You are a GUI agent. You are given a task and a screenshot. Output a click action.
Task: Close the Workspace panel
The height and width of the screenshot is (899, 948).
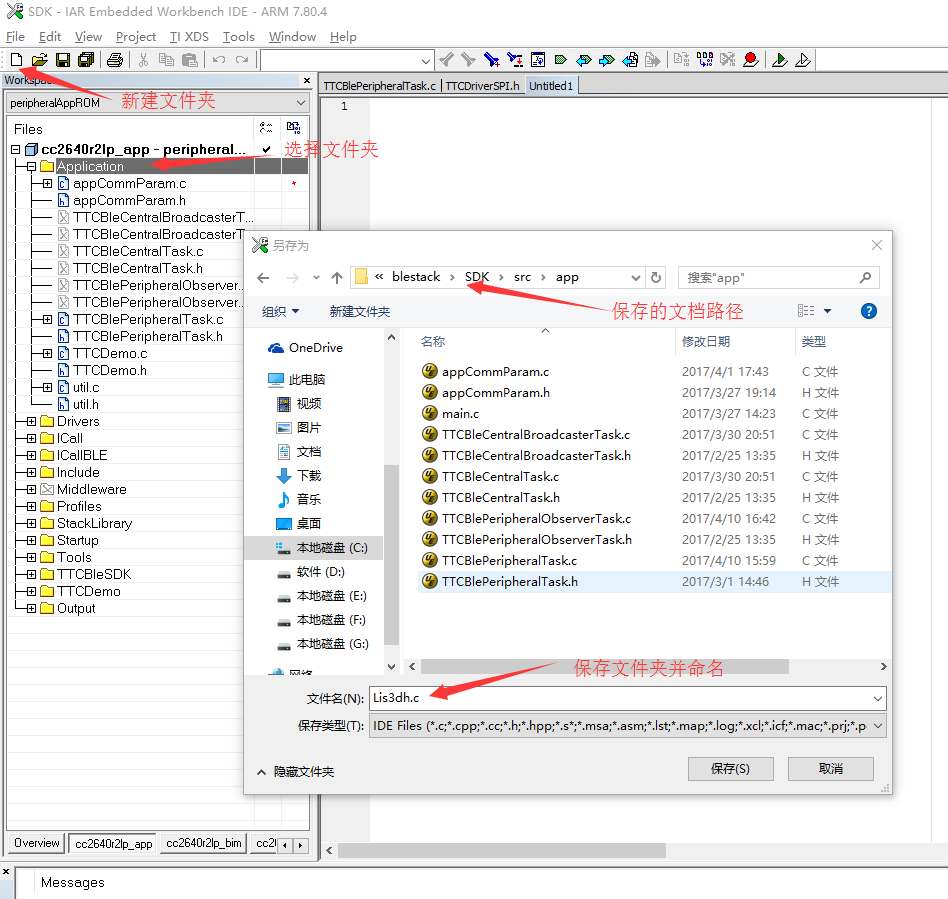click(x=307, y=80)
